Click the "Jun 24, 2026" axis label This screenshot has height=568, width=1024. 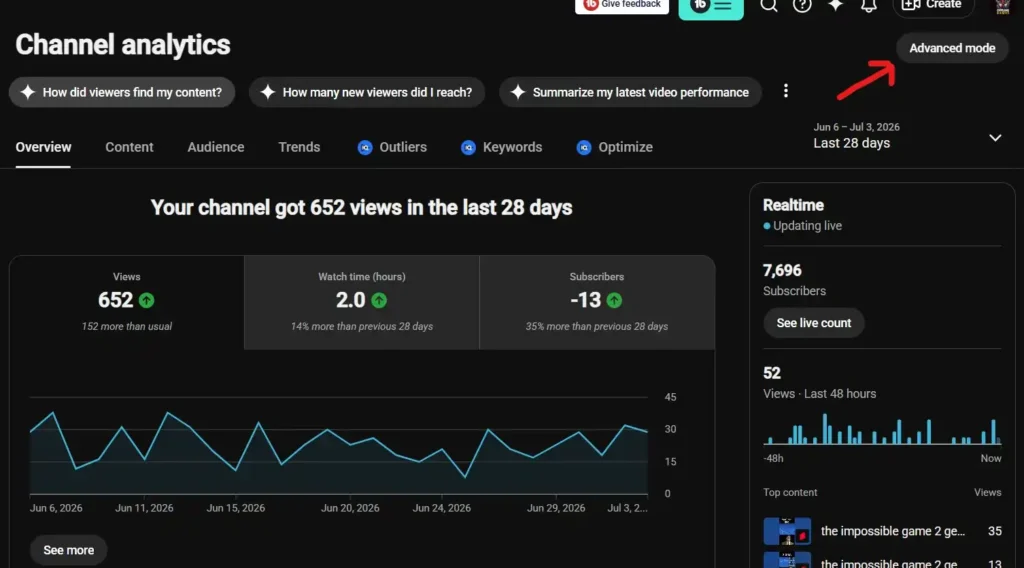click(x=441, y=508)
